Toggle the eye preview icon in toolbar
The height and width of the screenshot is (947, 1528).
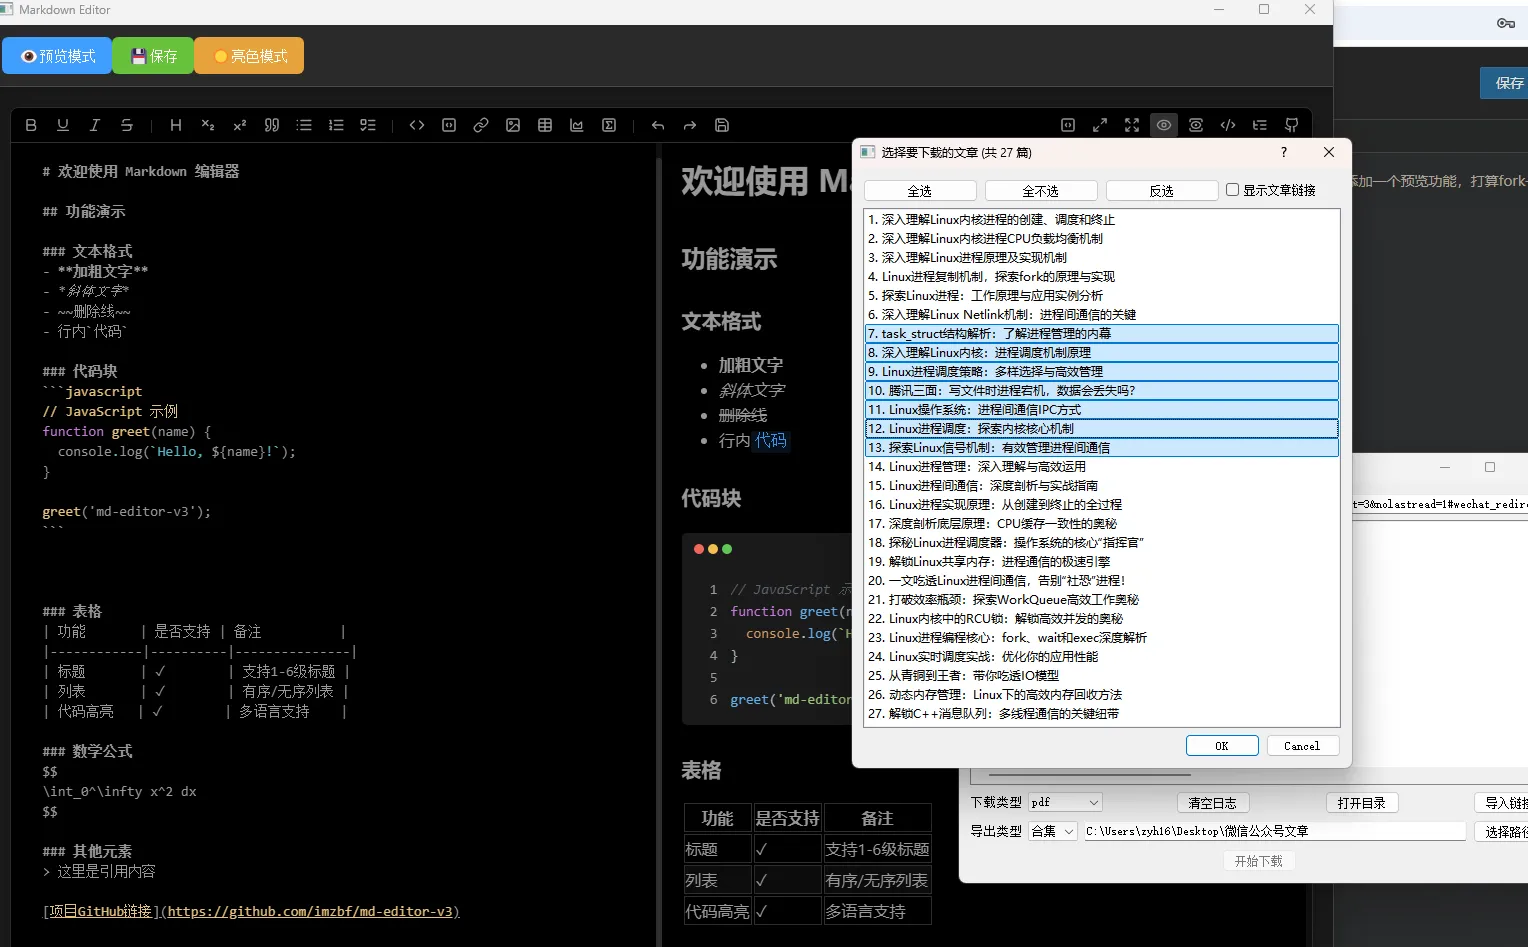click(1164, 125)
